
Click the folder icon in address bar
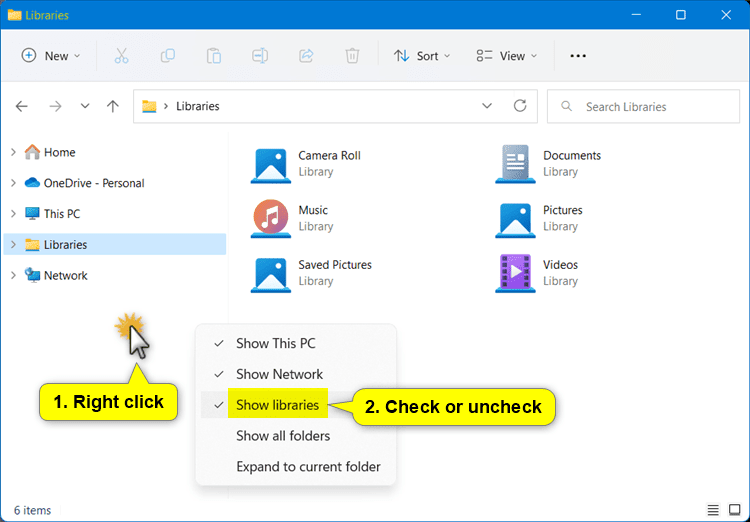(149, 106)
